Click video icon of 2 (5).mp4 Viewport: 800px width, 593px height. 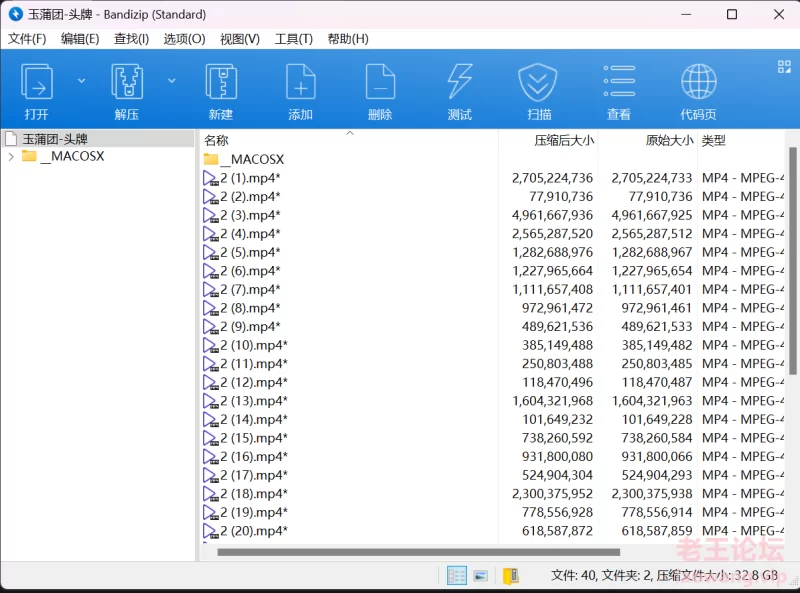(x=211, y=253)
